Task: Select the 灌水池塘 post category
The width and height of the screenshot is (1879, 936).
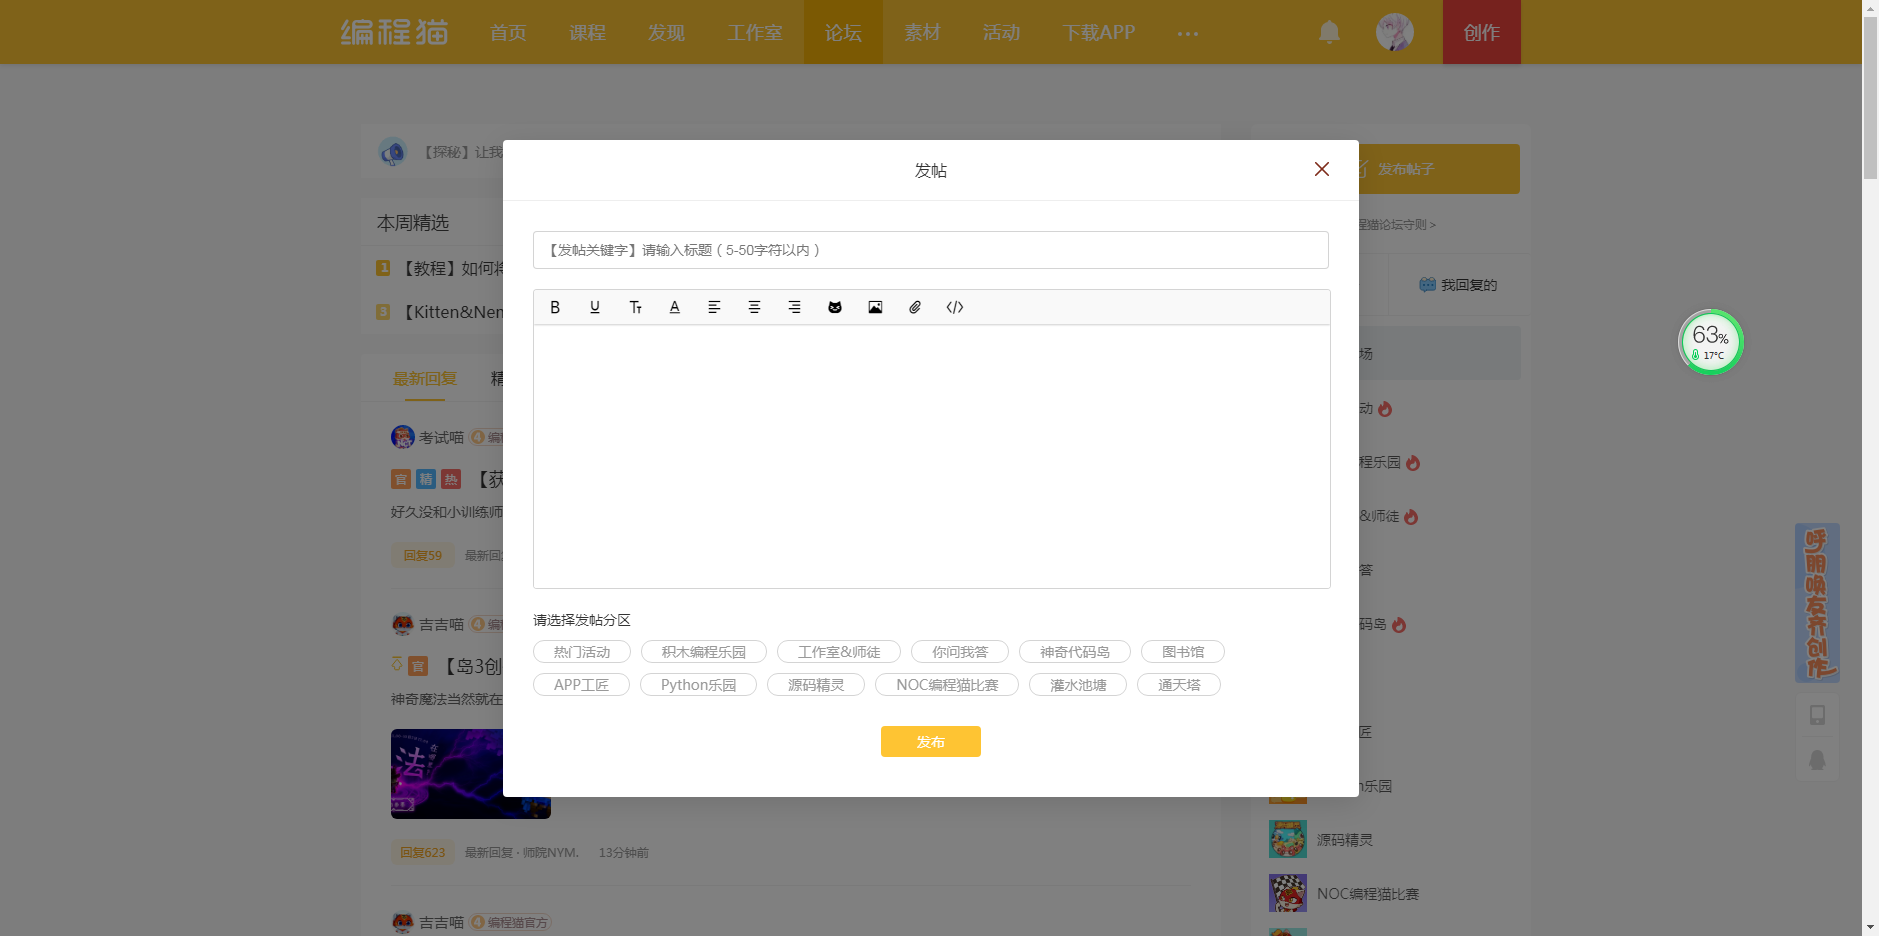Action: click(1078, 685)
